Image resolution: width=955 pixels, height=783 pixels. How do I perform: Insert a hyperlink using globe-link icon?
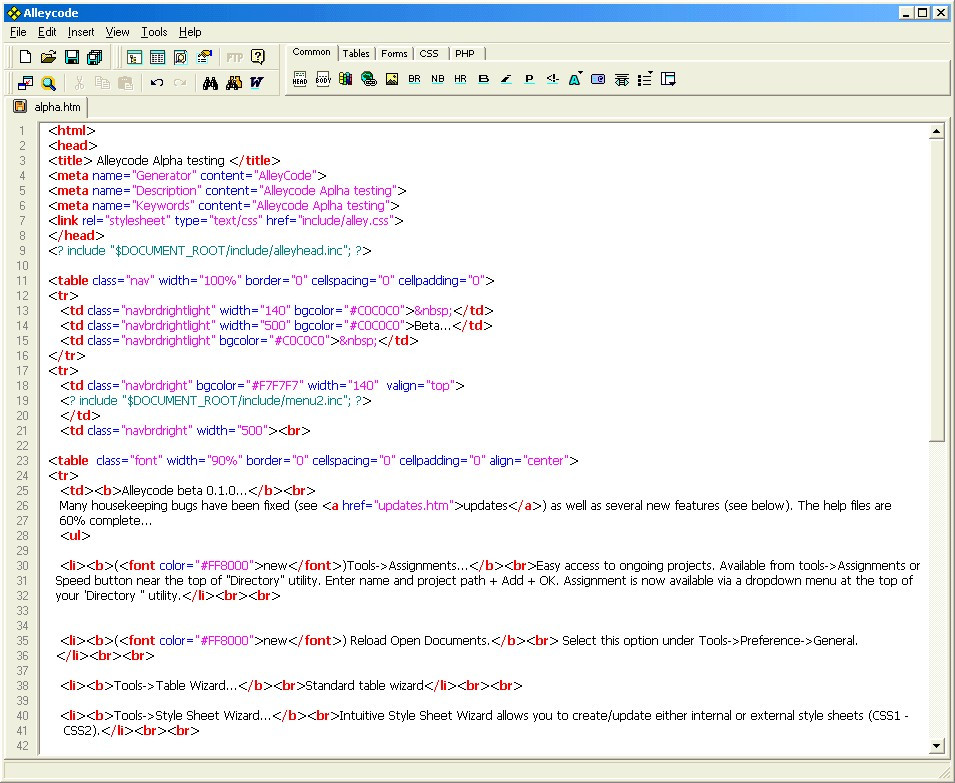(368, 79)
